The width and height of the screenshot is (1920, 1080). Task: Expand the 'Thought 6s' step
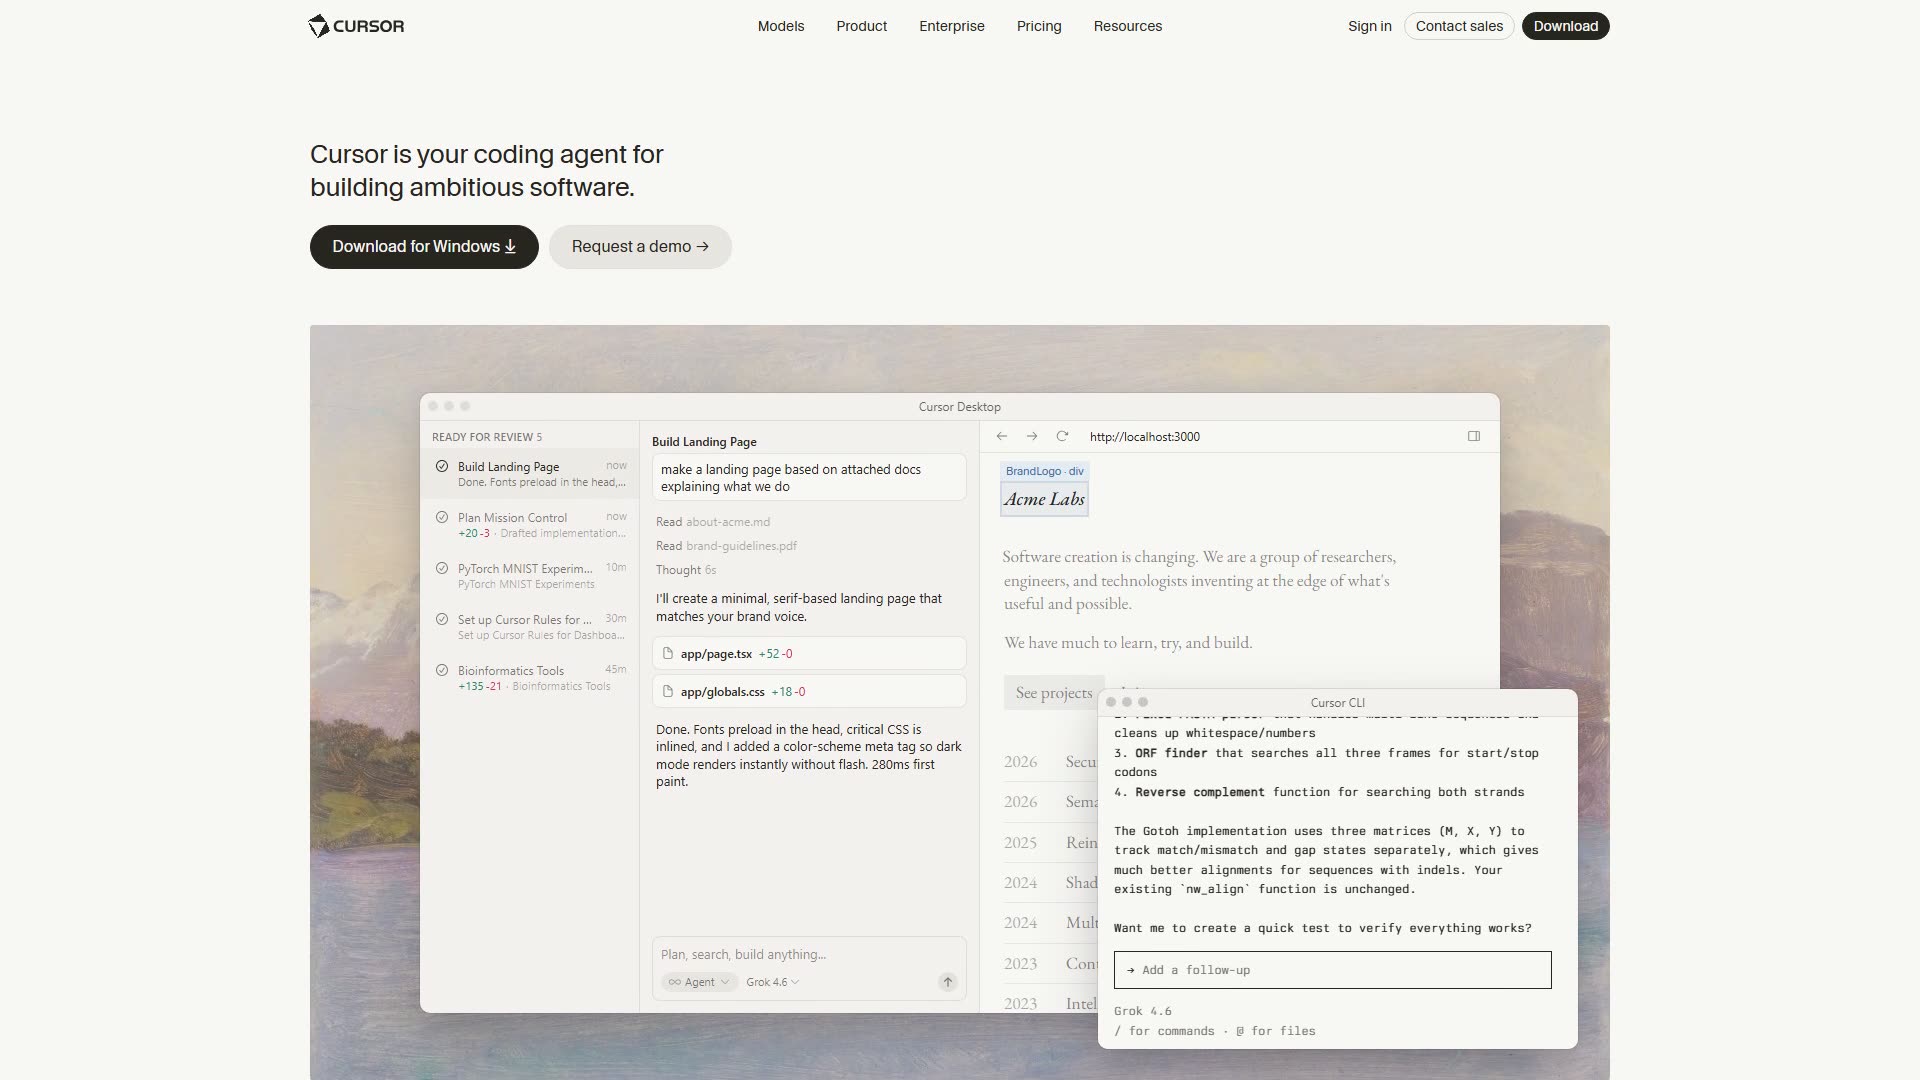click(686, 570)
